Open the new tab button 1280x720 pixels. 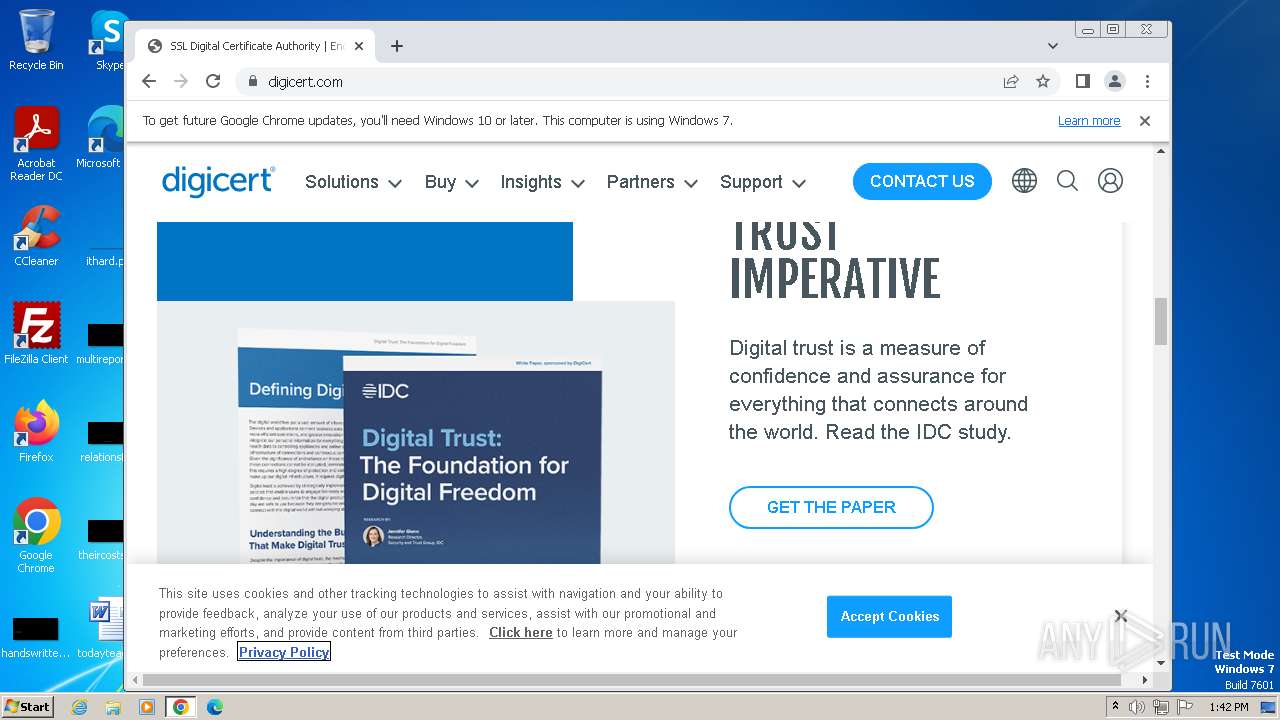[397, 46]
